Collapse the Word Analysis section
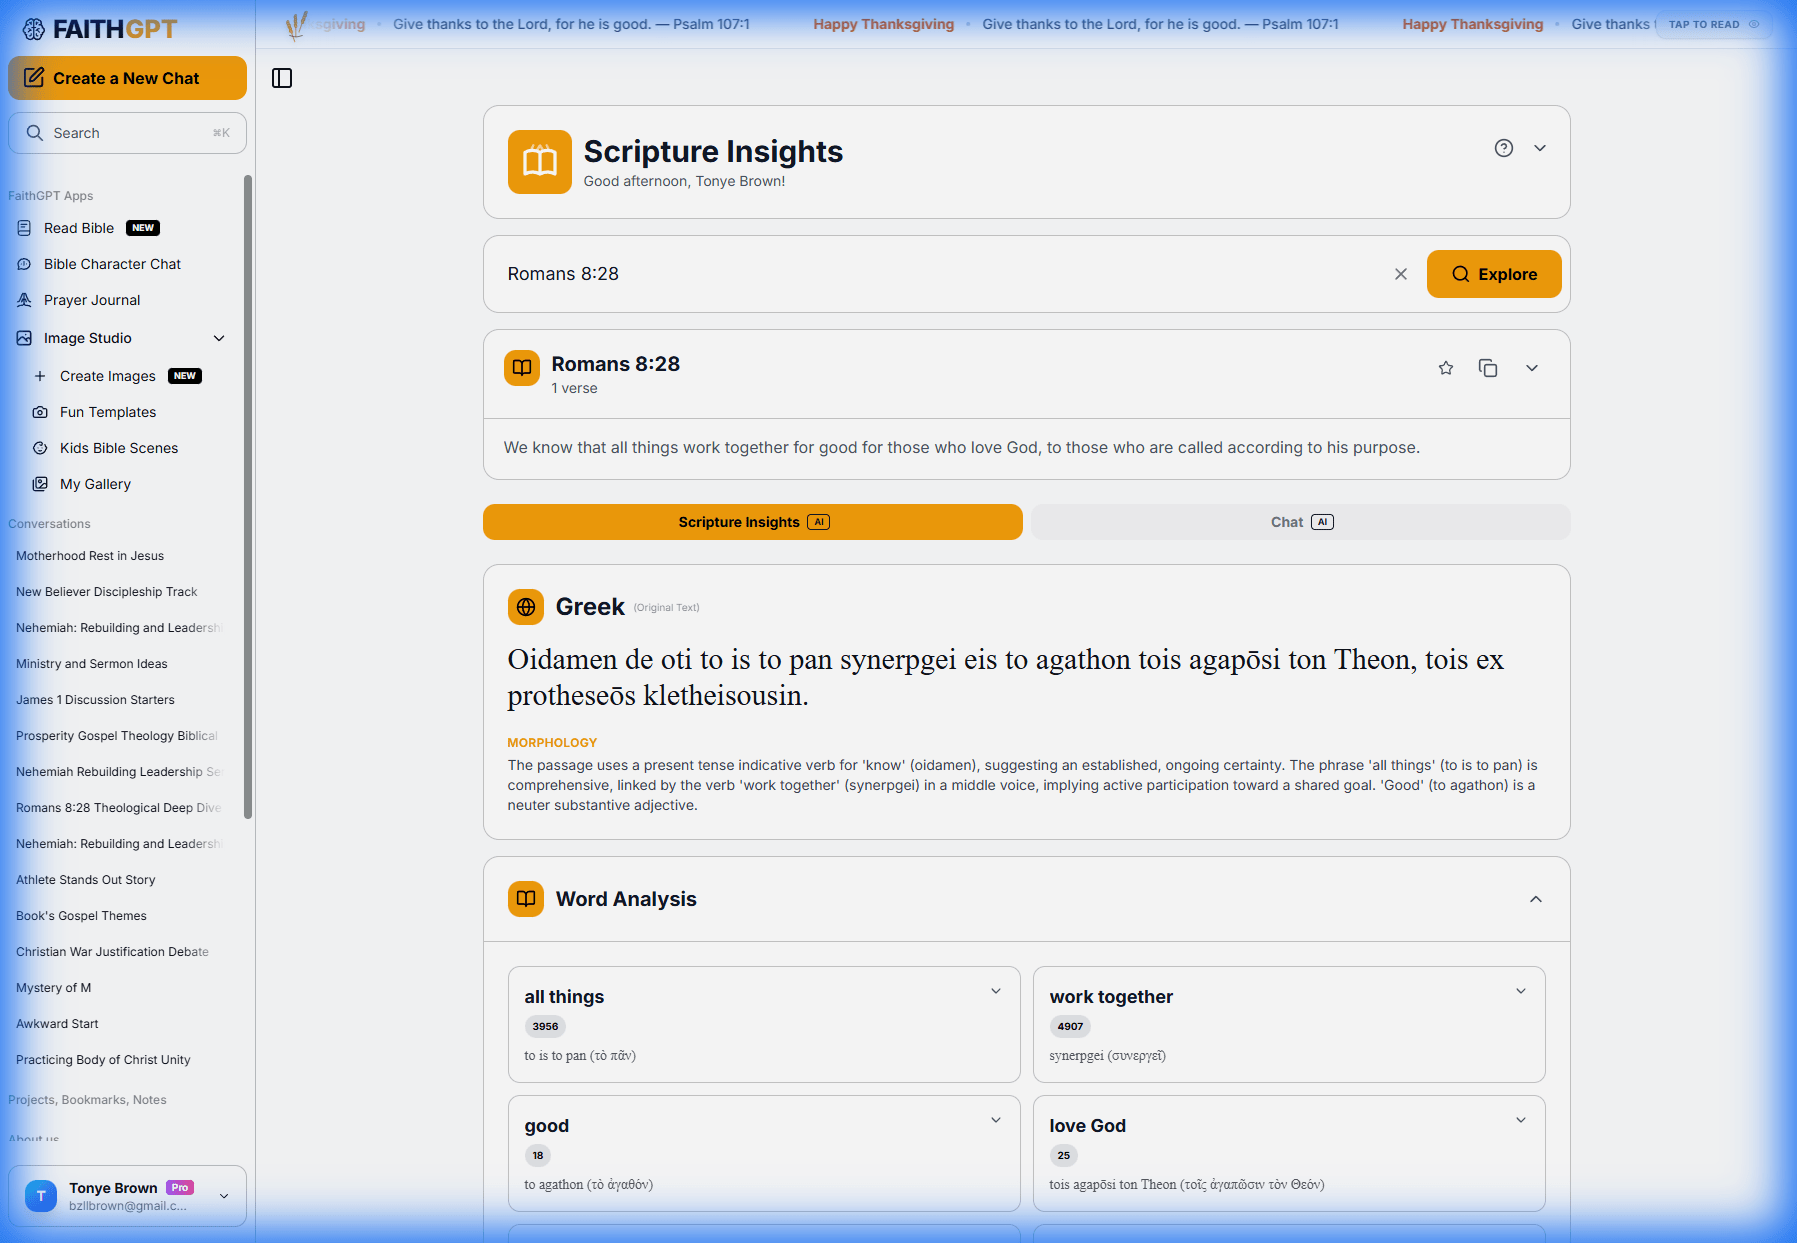This screenshot has width=1797, height=1243. [x=1536, y=899]
